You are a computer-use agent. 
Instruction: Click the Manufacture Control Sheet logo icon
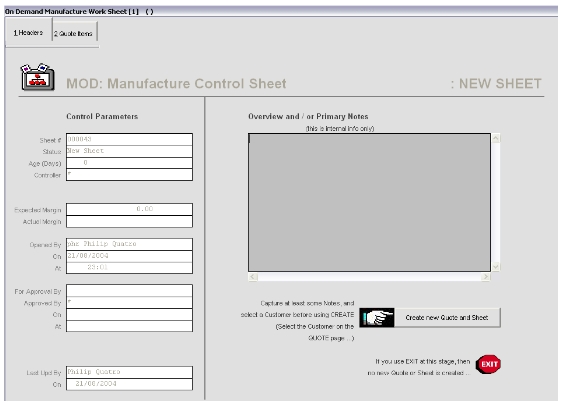coord(38,77)
